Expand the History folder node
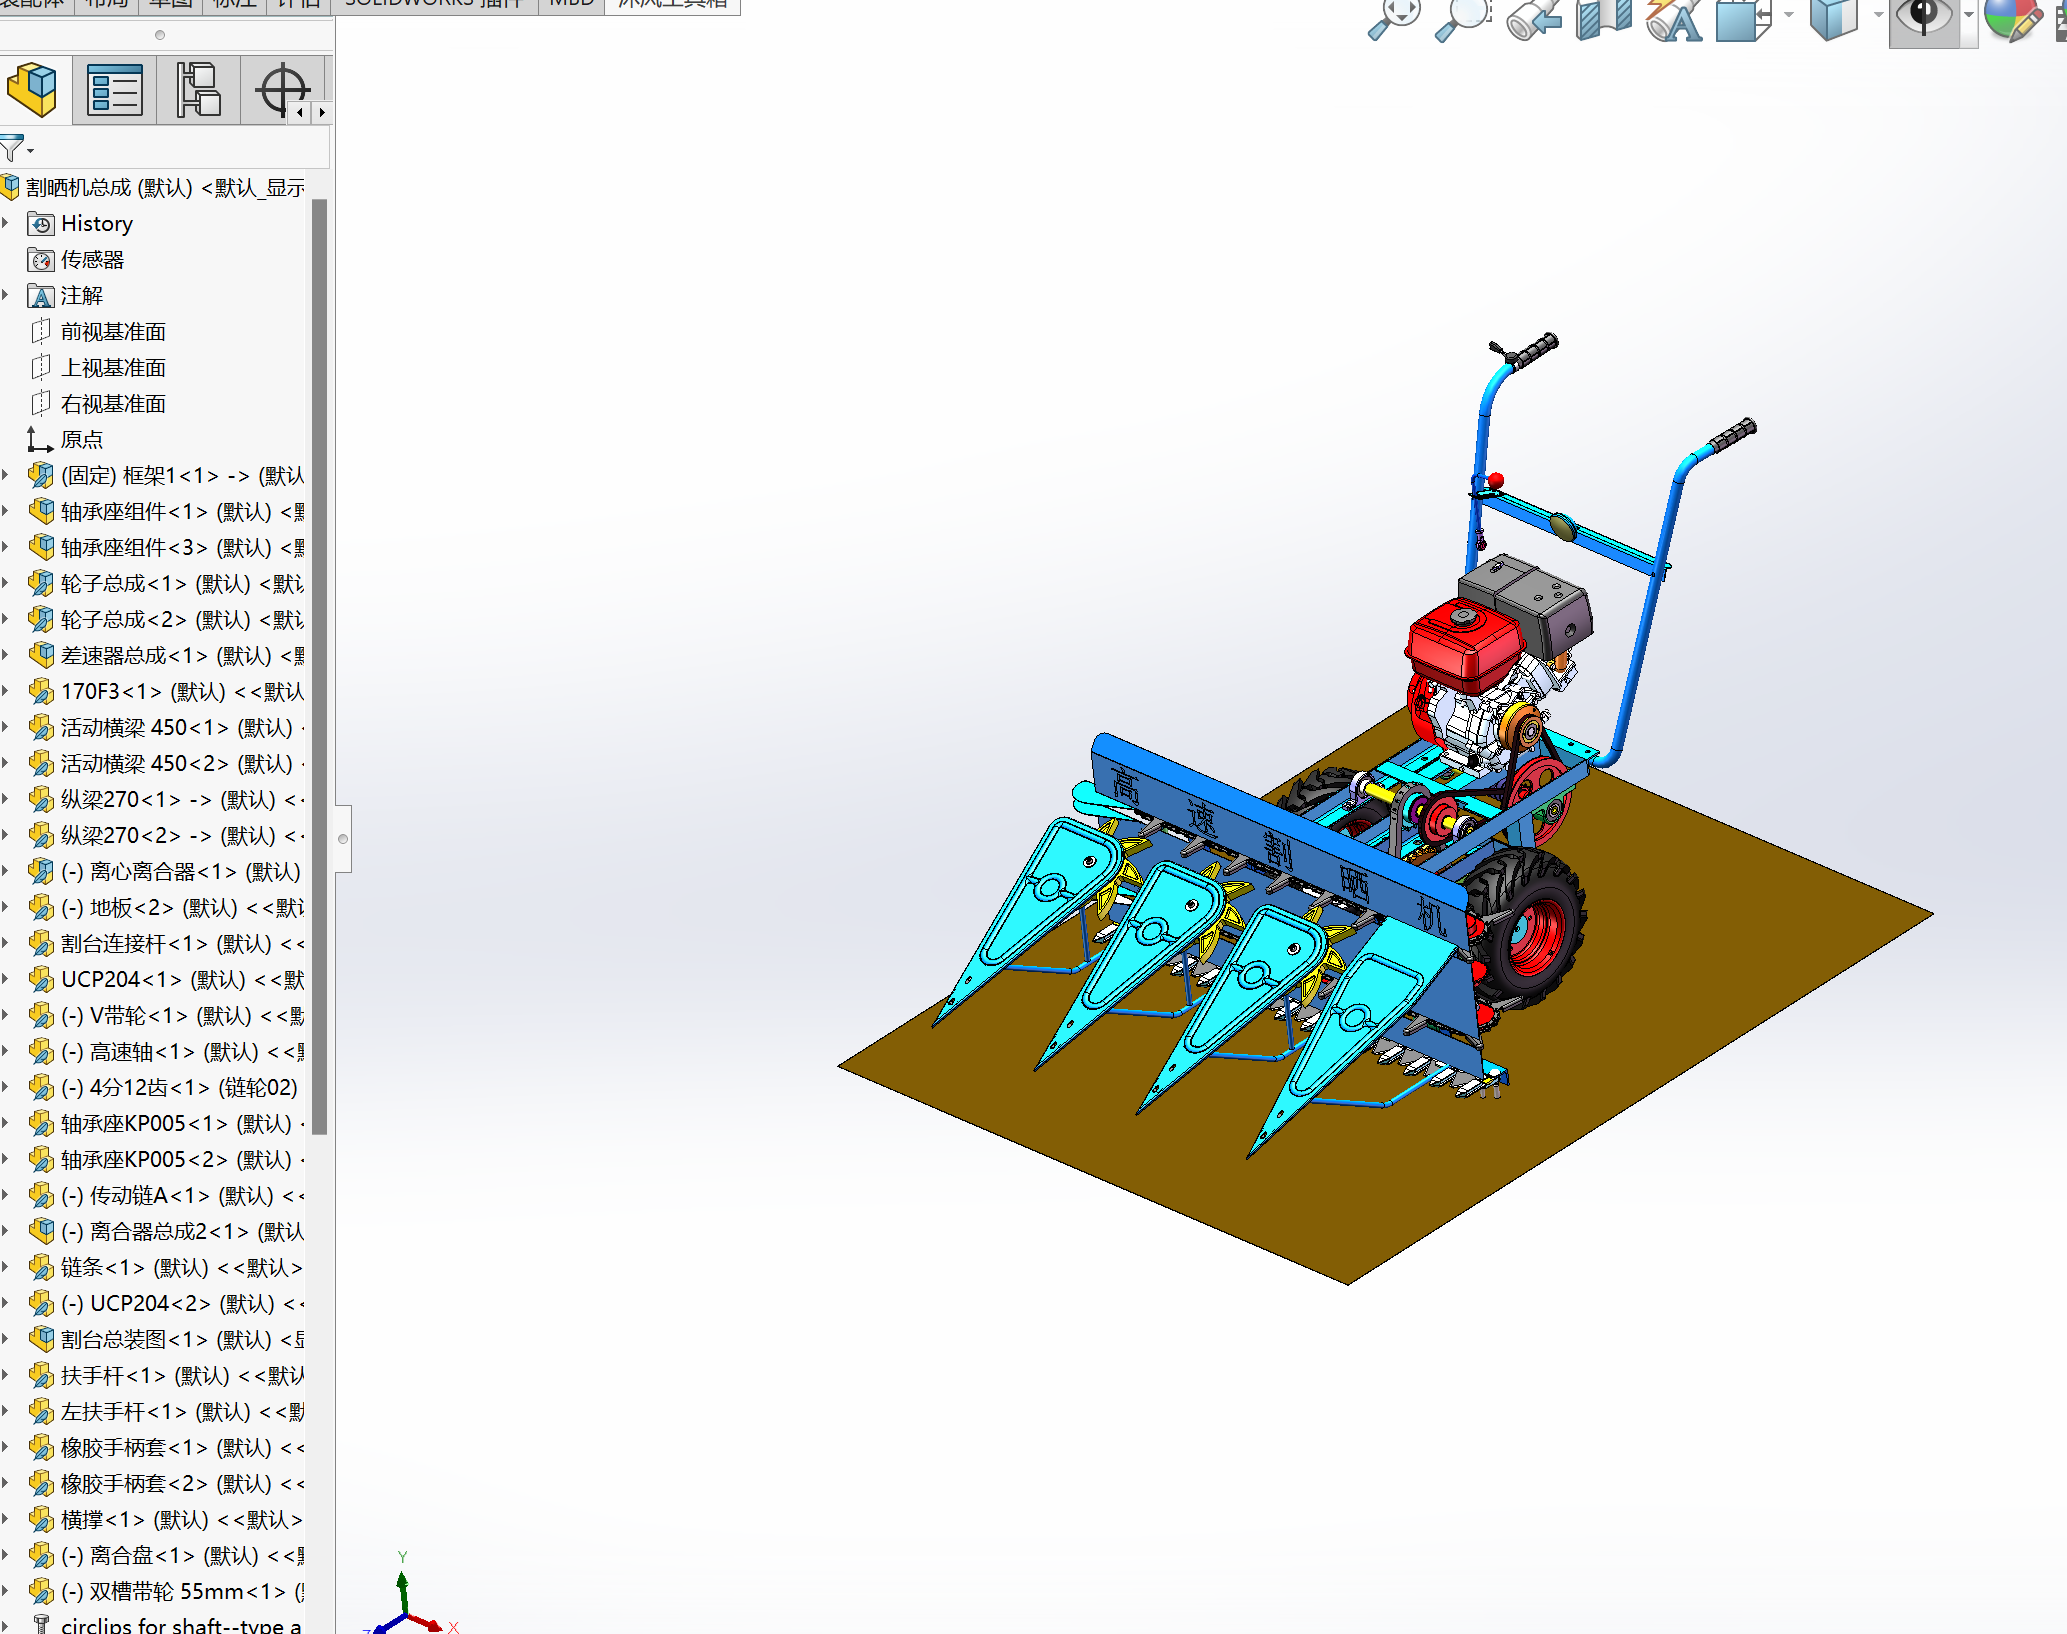Screen dimensions: 2067x1634 [x=6, y=223]
